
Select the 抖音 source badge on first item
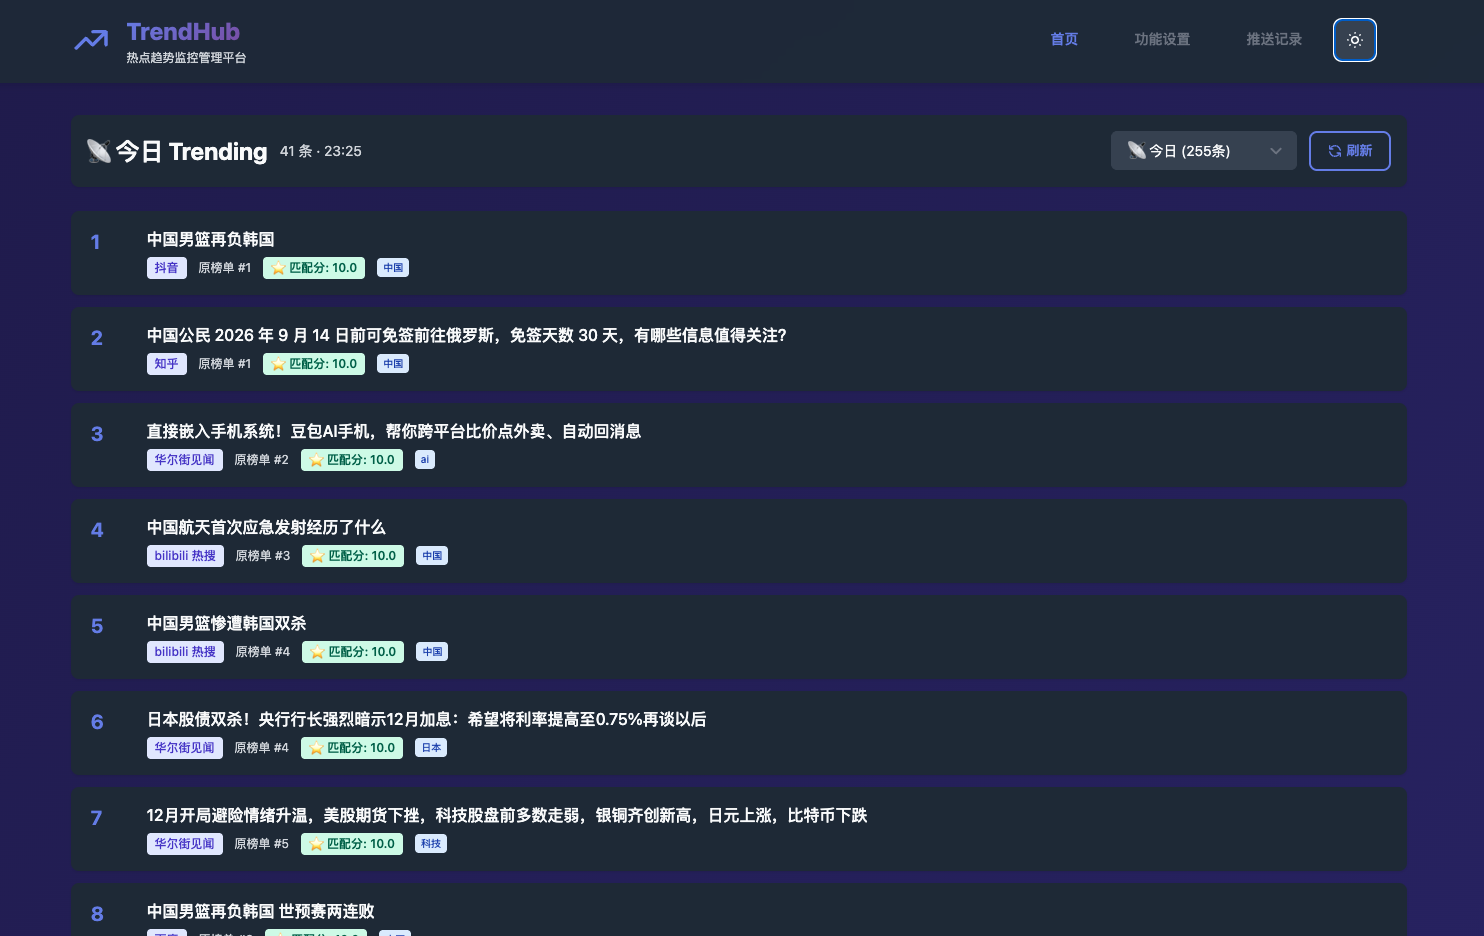click(166, 267)
